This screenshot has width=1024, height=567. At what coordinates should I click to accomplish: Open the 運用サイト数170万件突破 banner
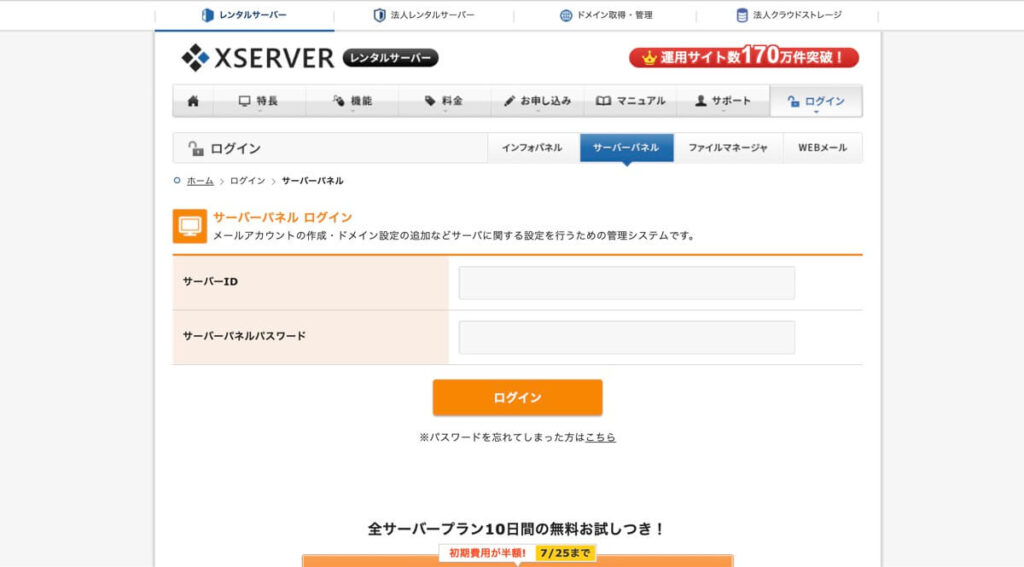click(x=744, y=57)
